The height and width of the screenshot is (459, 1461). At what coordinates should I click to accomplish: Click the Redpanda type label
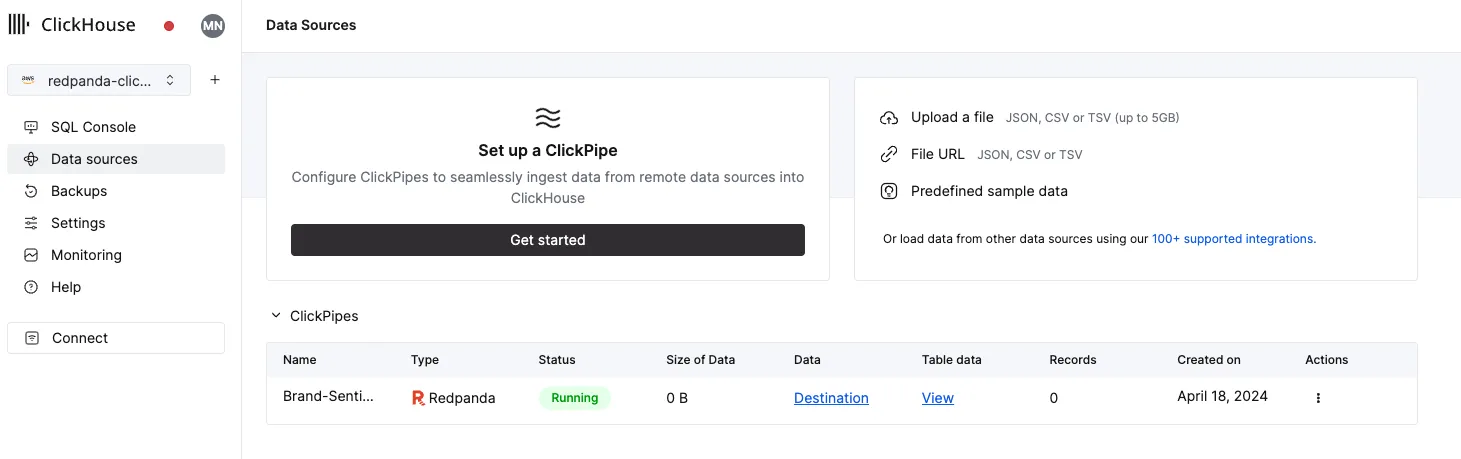click(x=462, y=398)
